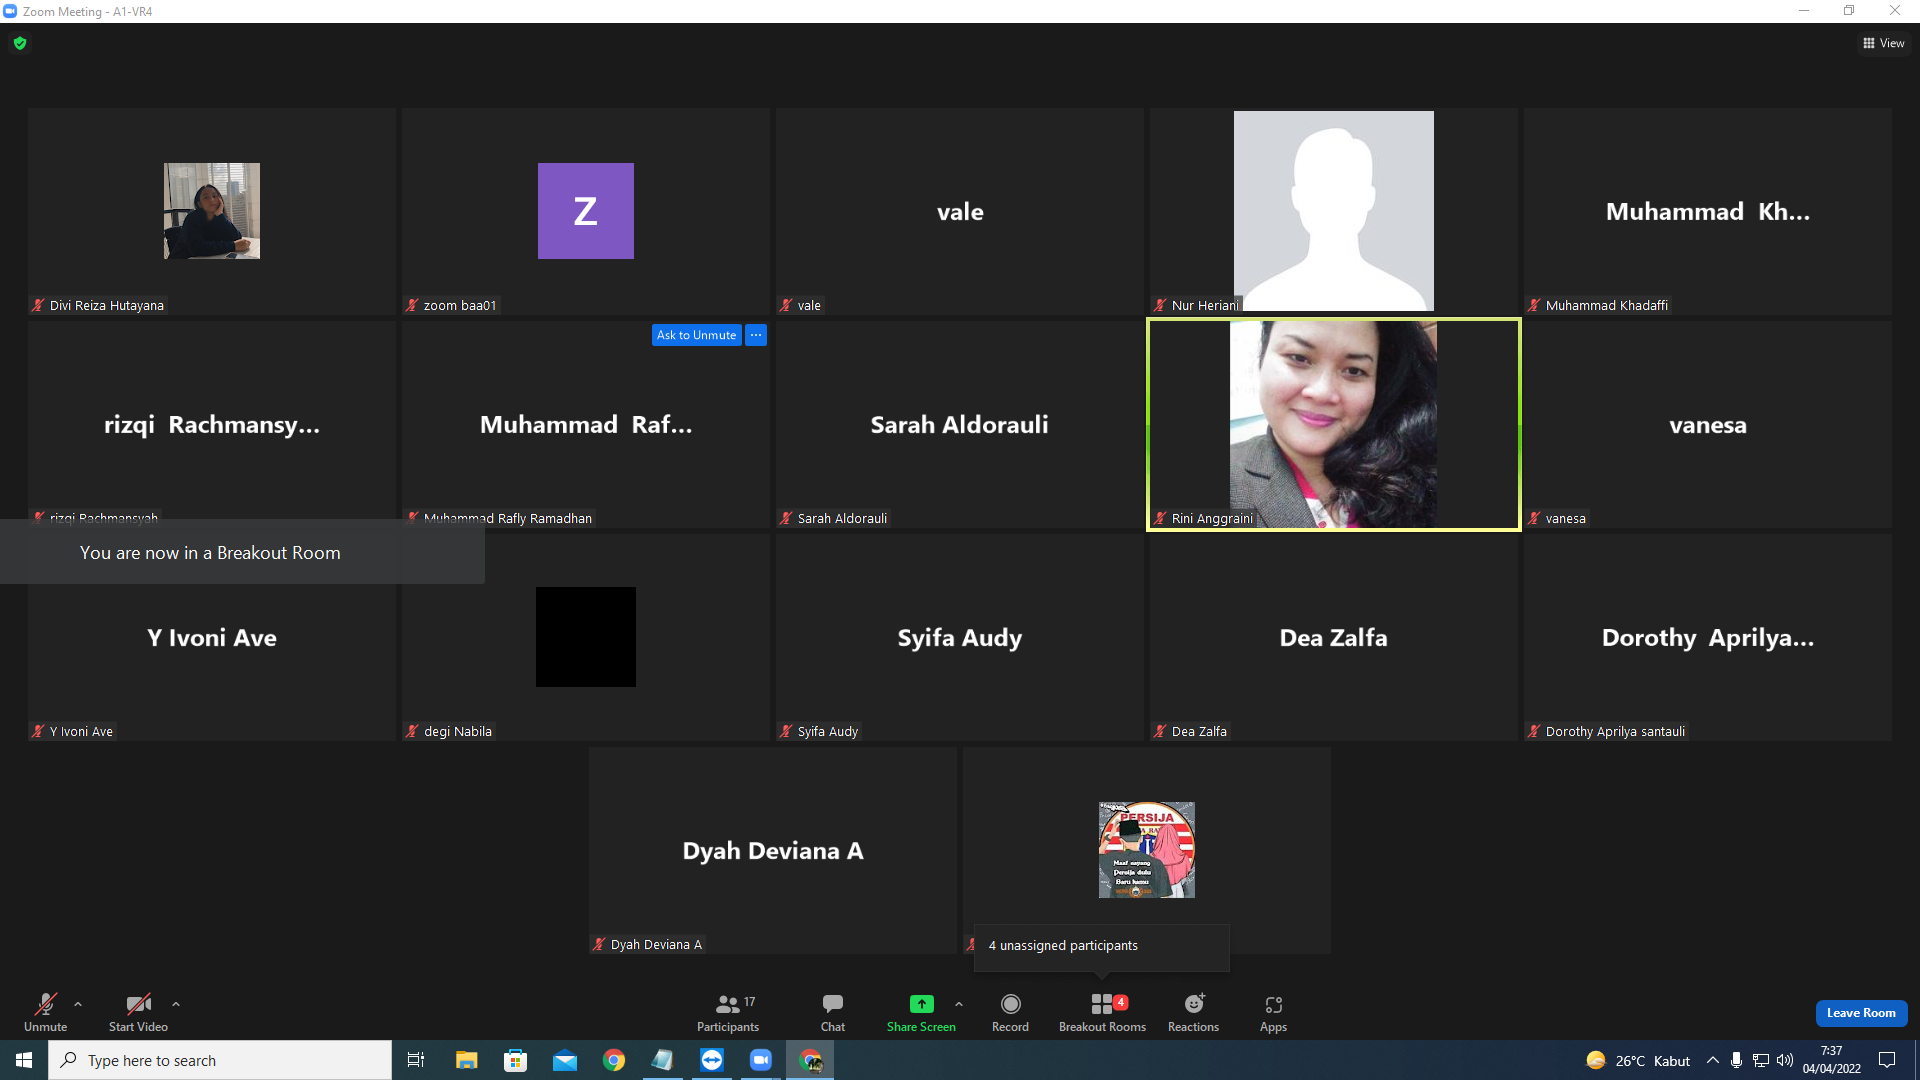The width and height of the screenshot is (1920, 1080).
Task: Expand share screen options arrow
Action: (959, 1004)
